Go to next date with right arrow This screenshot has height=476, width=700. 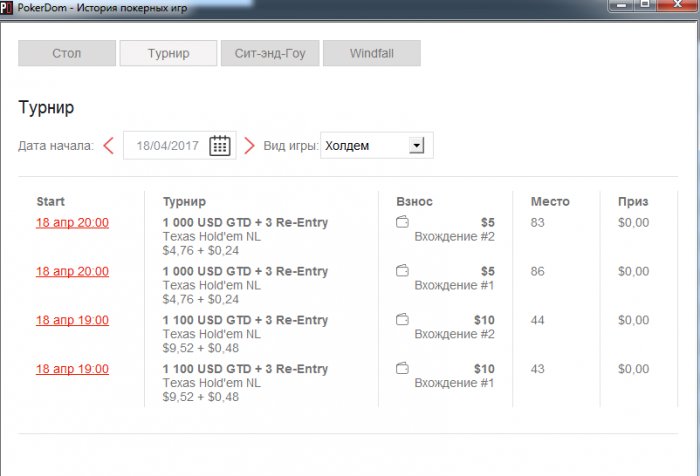click(249, 146)
